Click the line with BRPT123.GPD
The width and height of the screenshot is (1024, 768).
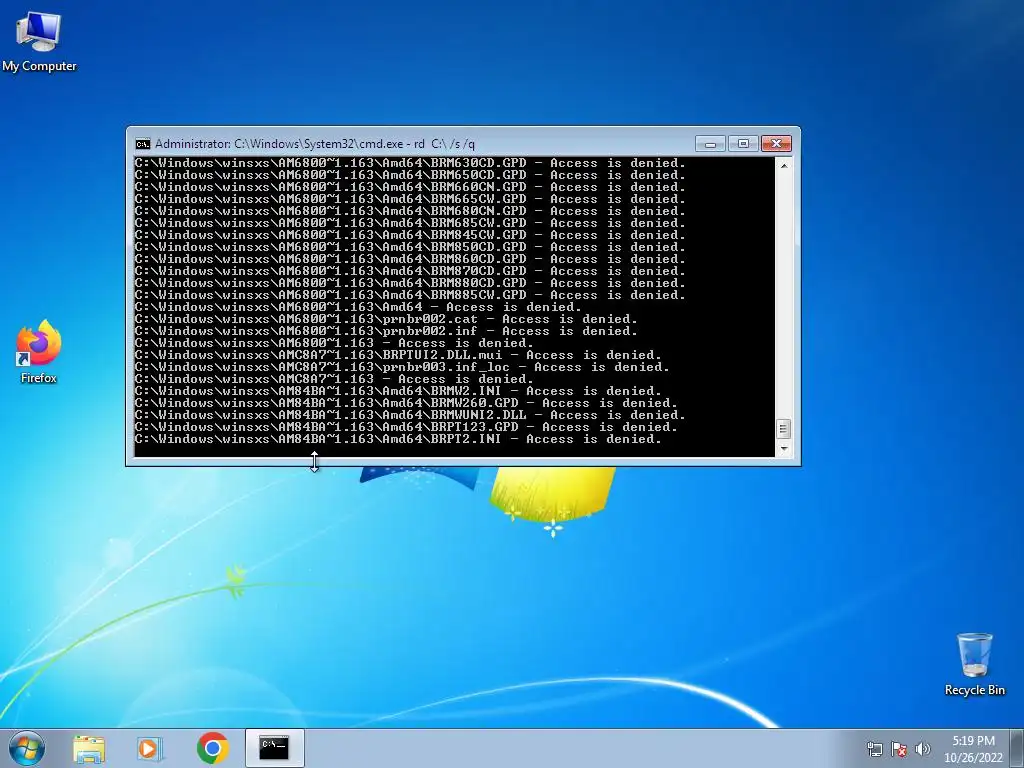406,427
